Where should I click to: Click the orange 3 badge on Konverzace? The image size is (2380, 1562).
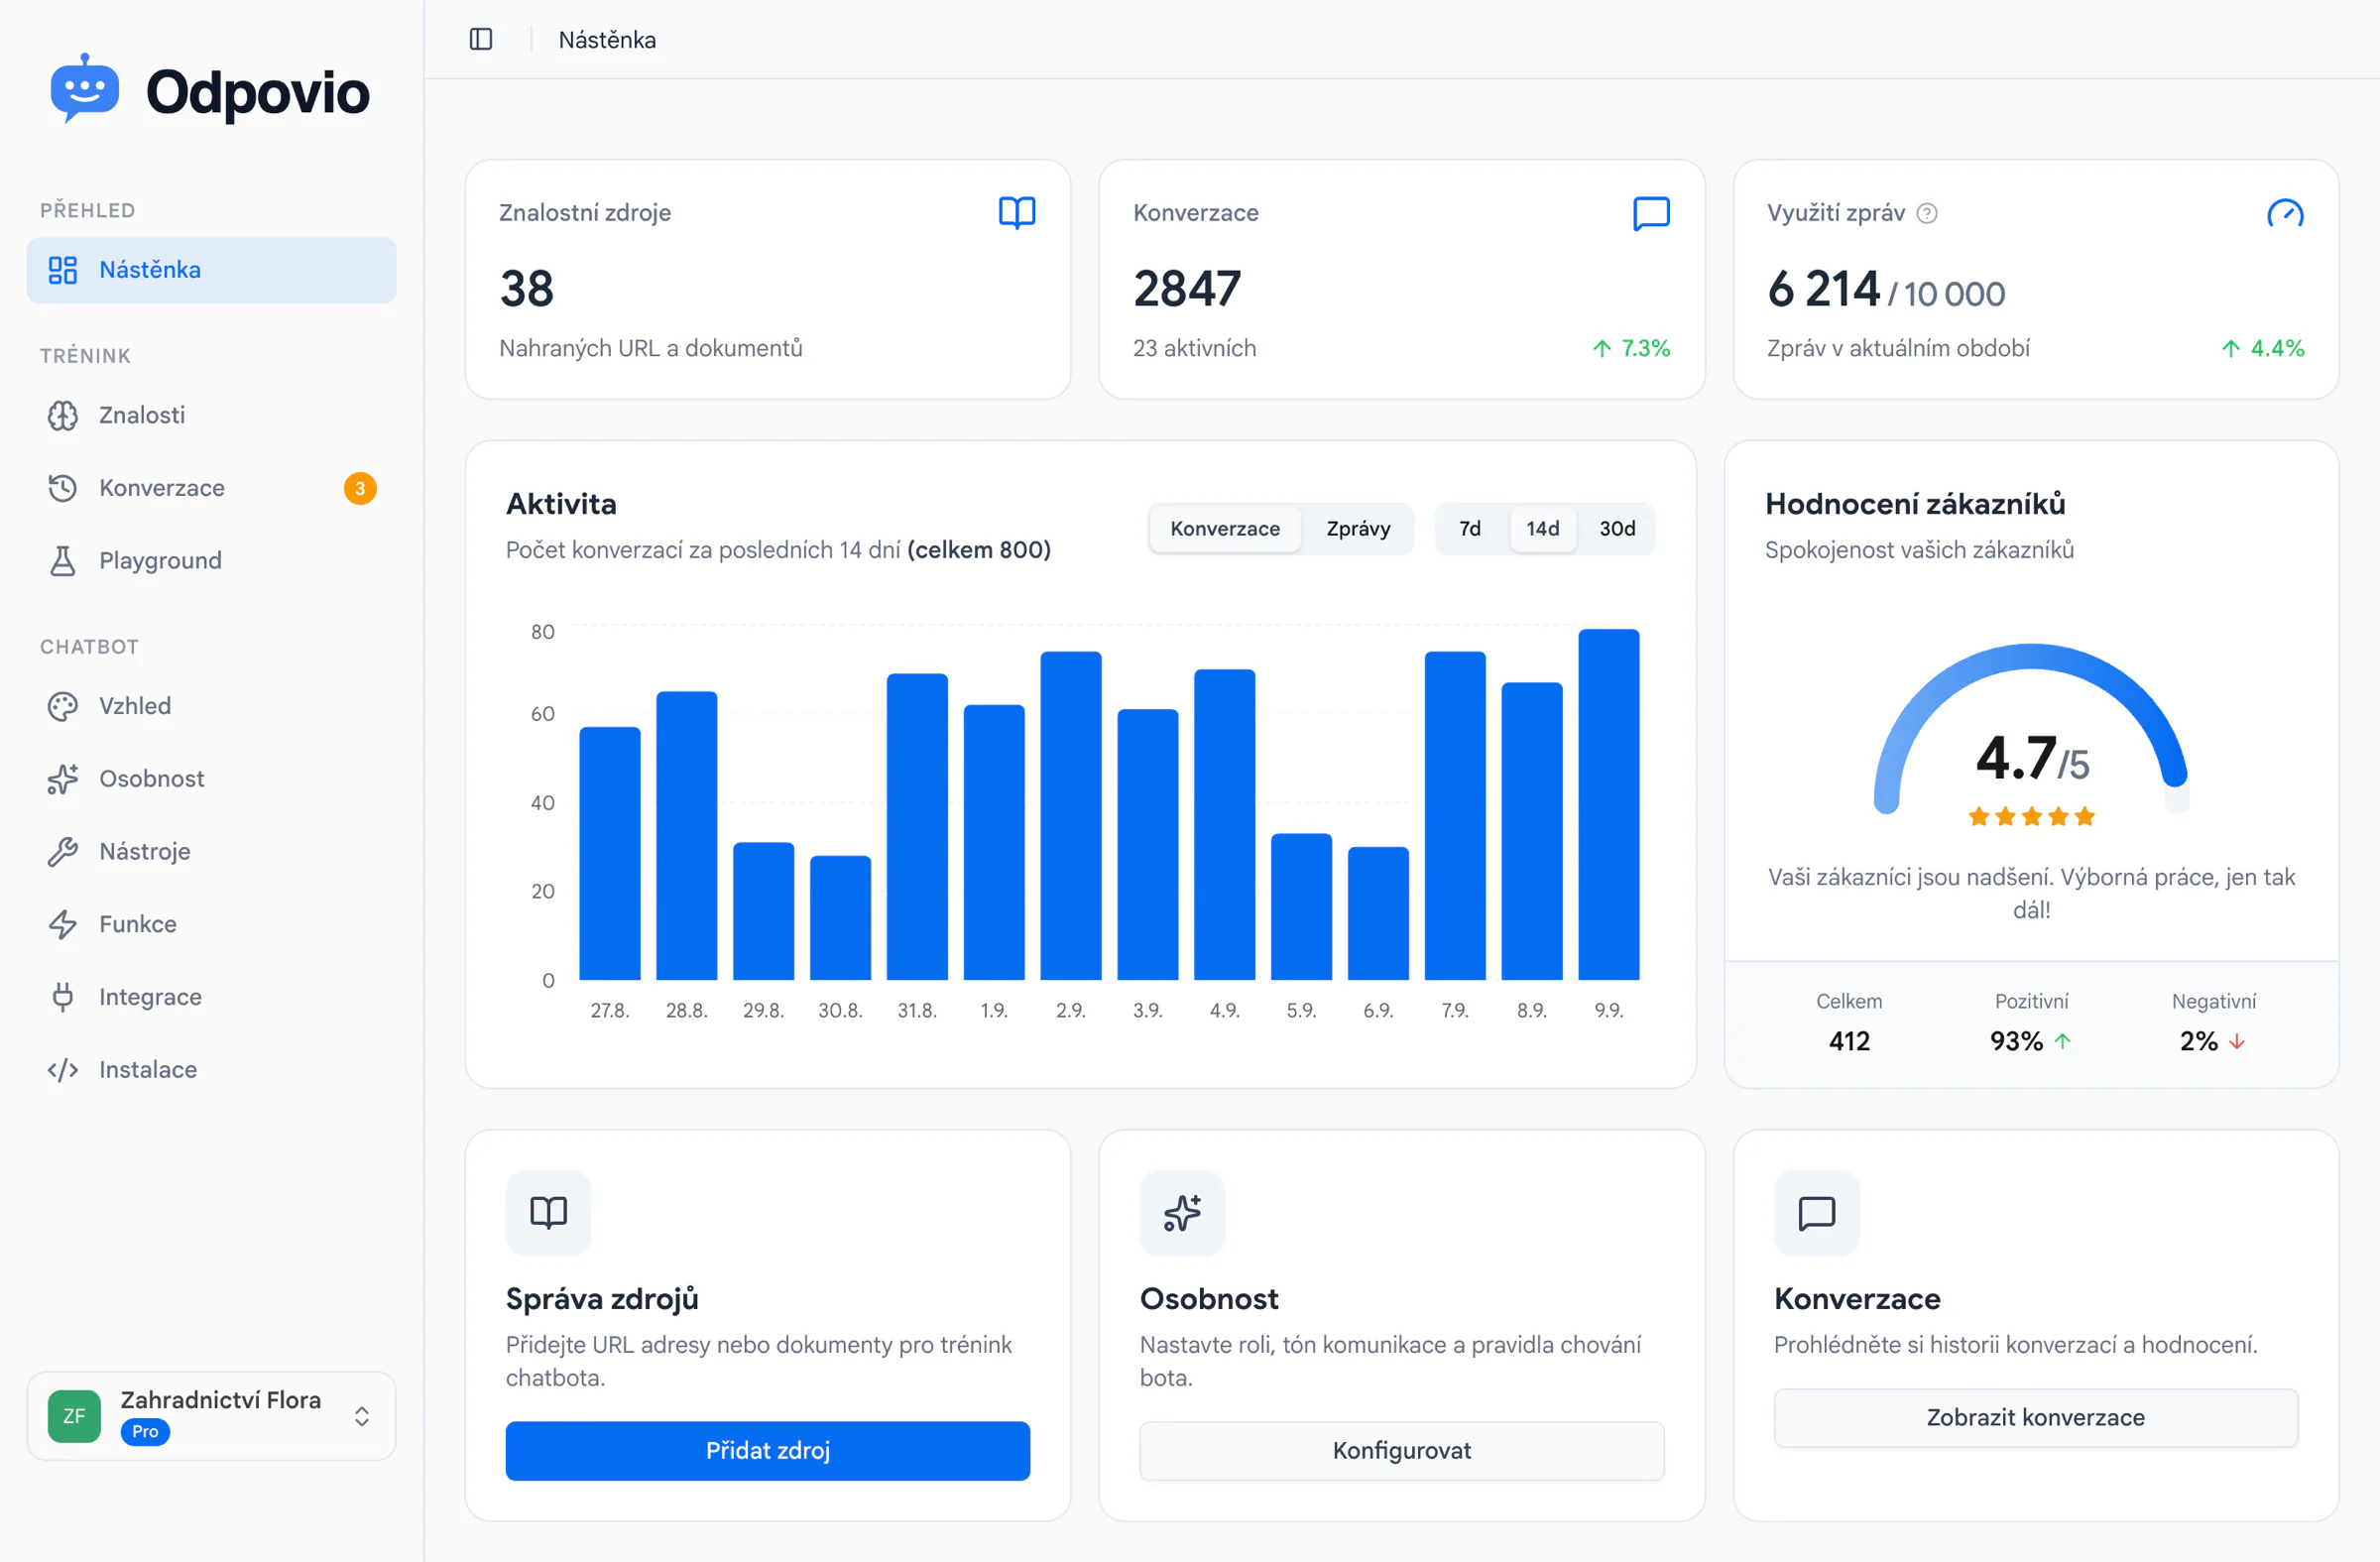[360, 488]
